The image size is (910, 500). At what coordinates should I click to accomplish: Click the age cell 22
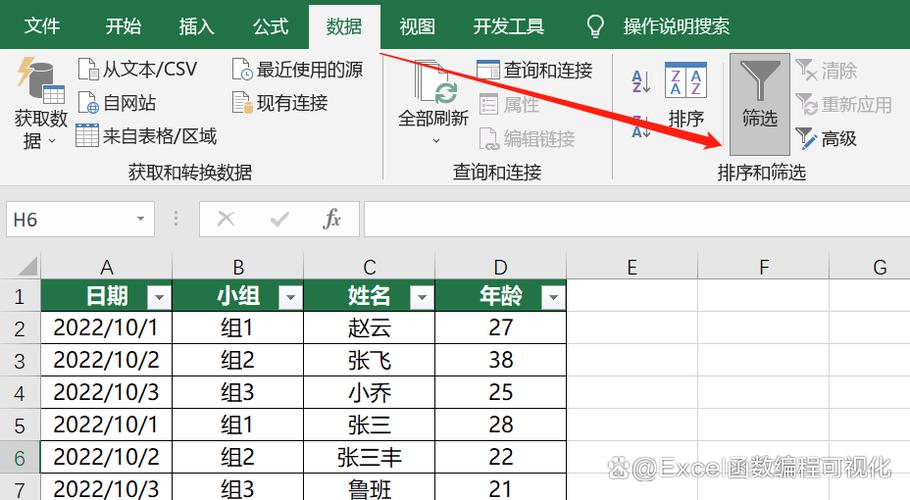501,457
